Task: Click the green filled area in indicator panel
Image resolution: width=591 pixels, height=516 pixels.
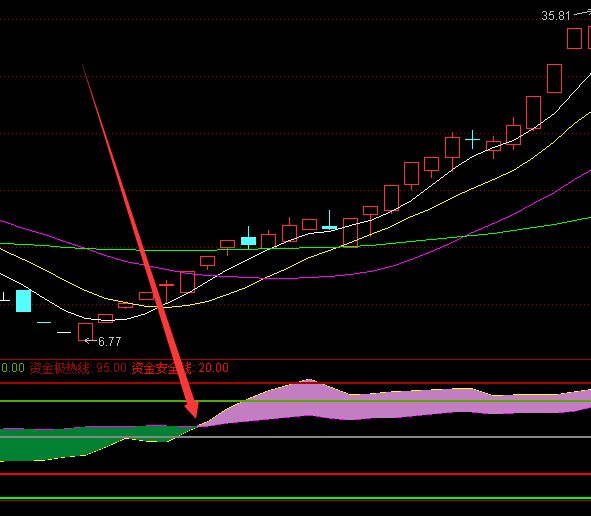Action: coord(75,443)
